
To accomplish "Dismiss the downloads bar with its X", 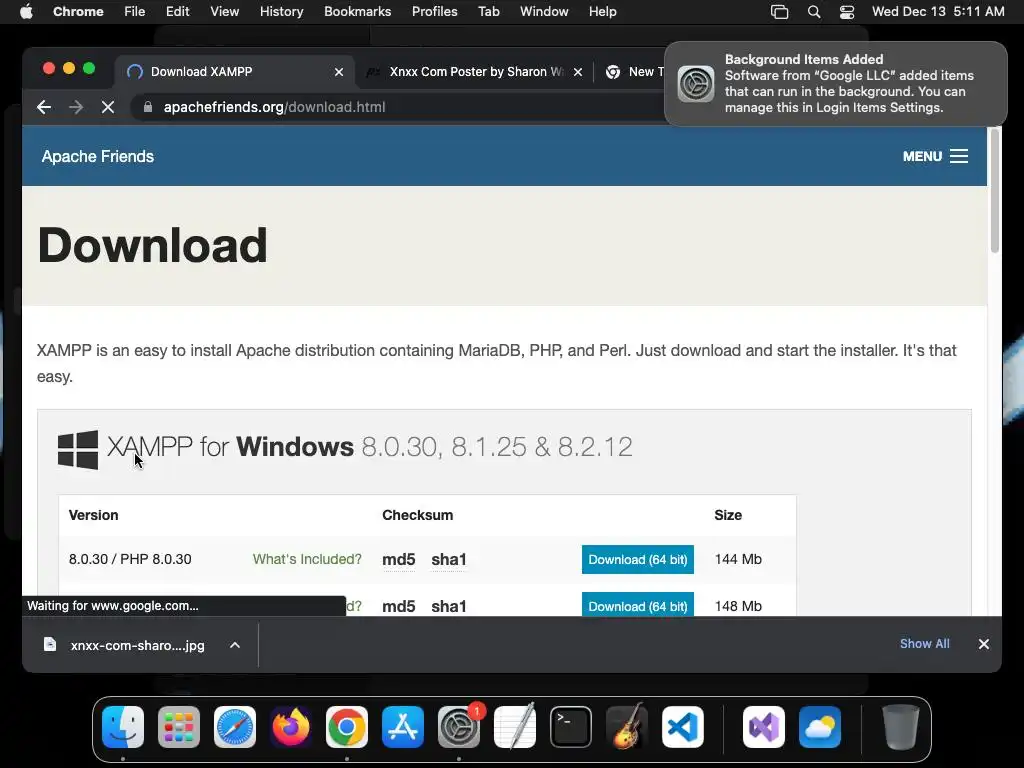I will (984, 644).
